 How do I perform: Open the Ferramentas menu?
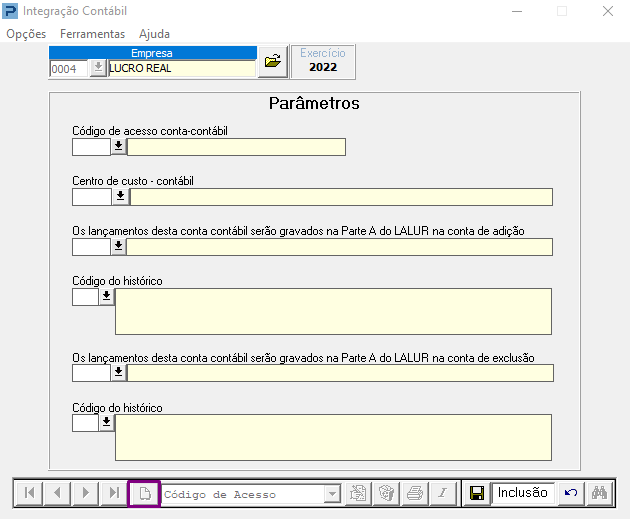pyautogui.click(x=92, y=34)
